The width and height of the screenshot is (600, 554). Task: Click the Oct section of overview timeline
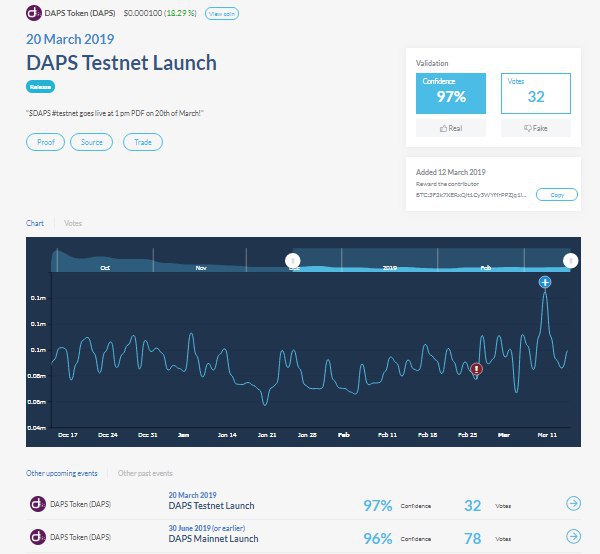[x=105, y=261]
